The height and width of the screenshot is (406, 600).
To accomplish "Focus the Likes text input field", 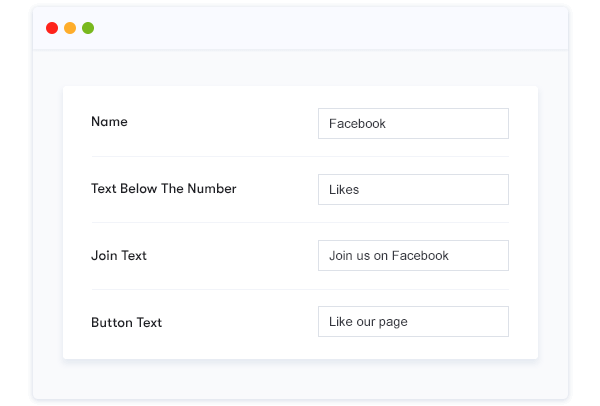I will pos(413,189).
